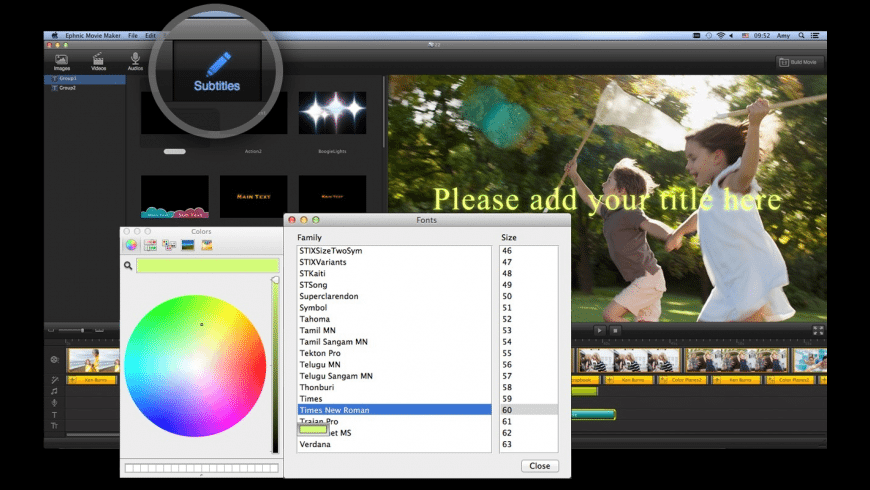Adjust the timeline zoom slider

point(75,330)
